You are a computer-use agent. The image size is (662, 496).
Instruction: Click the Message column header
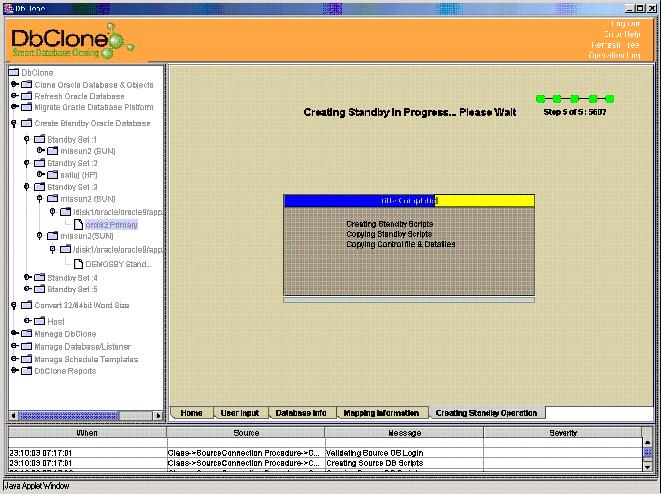404,433
